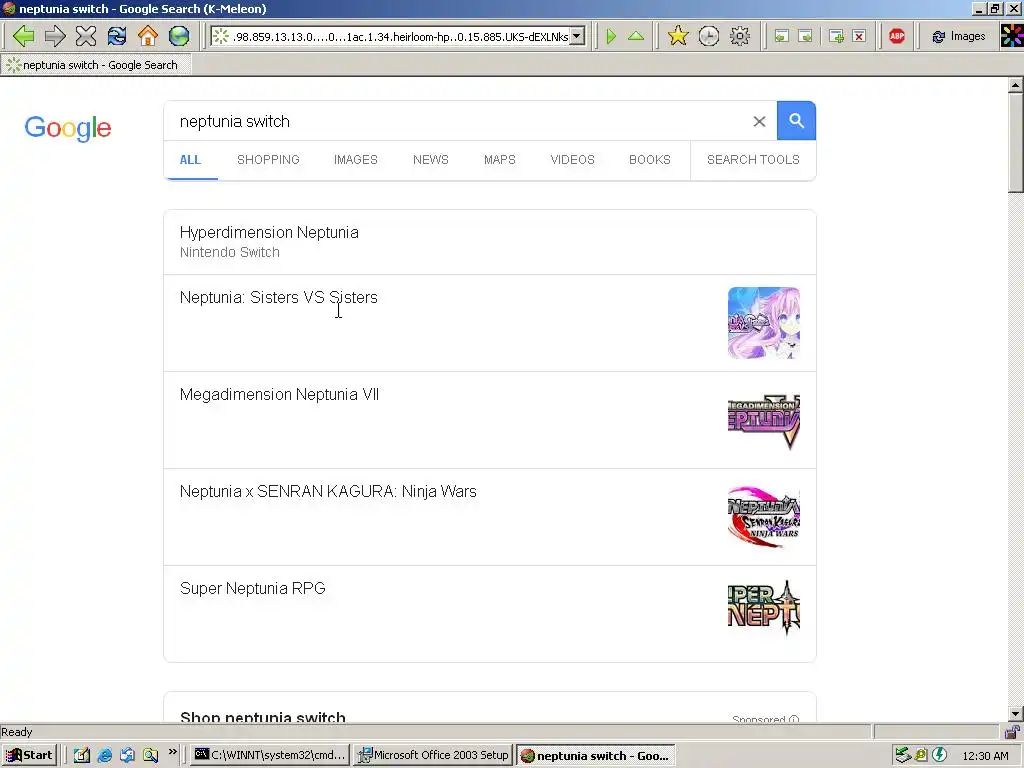Click the K-Meleon throbber icon at far right

(1012, 36)
